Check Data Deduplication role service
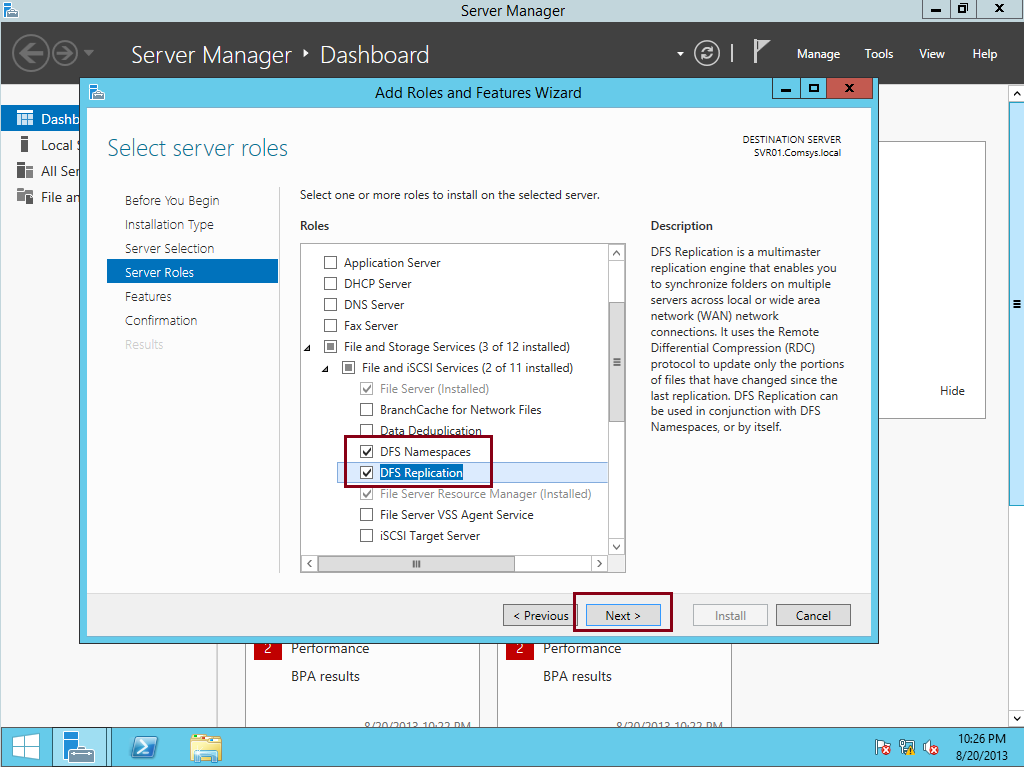The width and height of the screenshot is (1024, 767). pyautogui.click(x=366, y=430)
